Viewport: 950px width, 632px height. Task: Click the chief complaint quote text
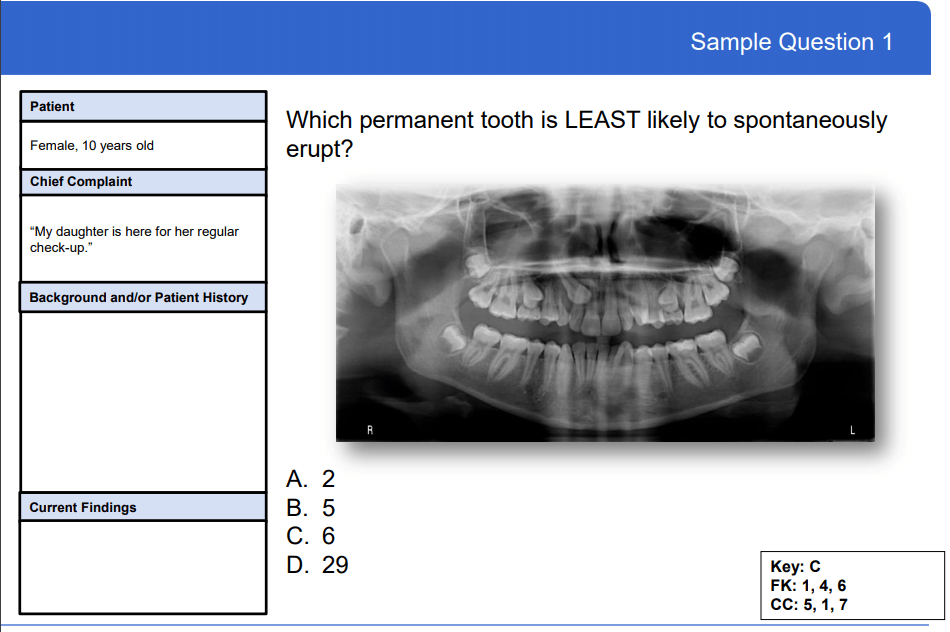(x=134, y=239)
